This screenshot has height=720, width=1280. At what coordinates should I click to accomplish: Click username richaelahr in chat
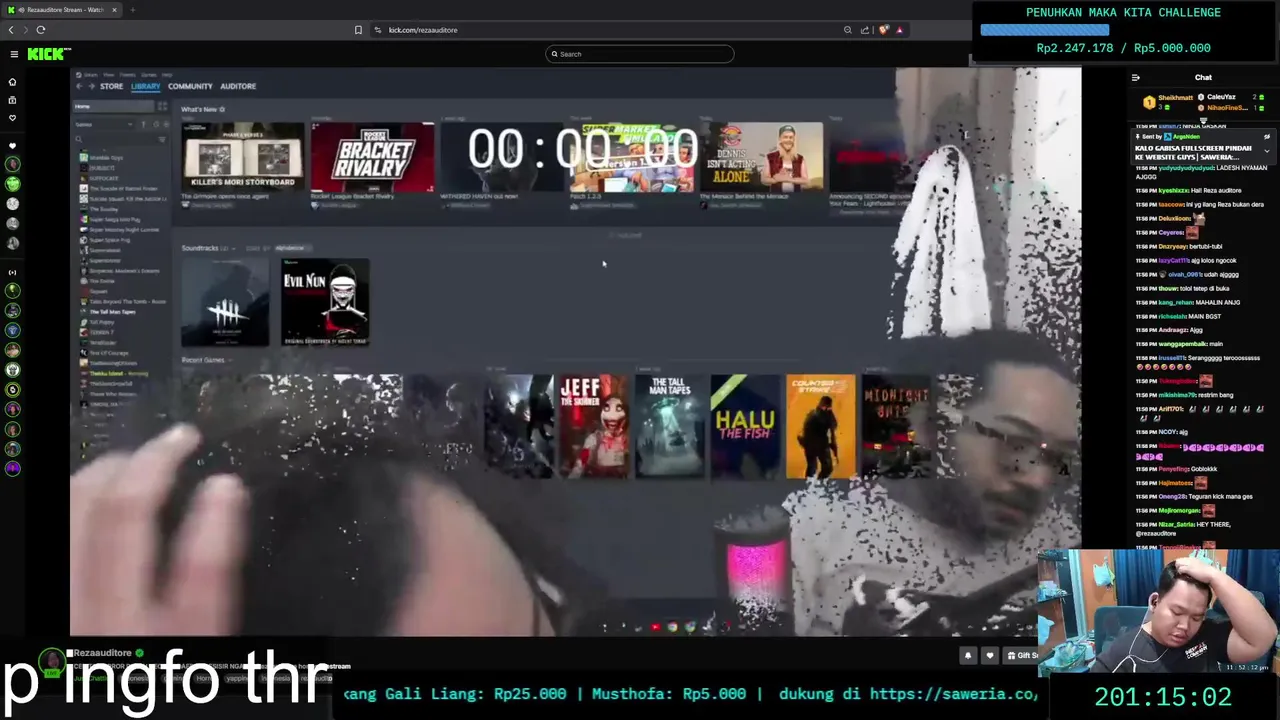pos(1173,316)
